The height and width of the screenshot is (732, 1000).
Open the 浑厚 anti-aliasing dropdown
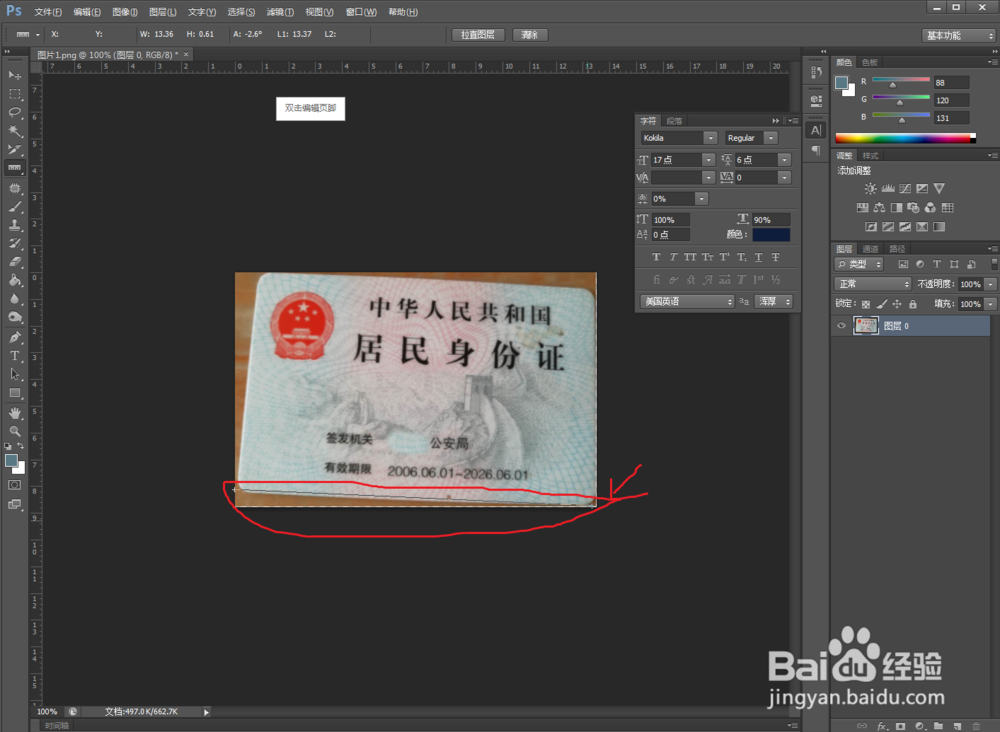click(774, 301)
